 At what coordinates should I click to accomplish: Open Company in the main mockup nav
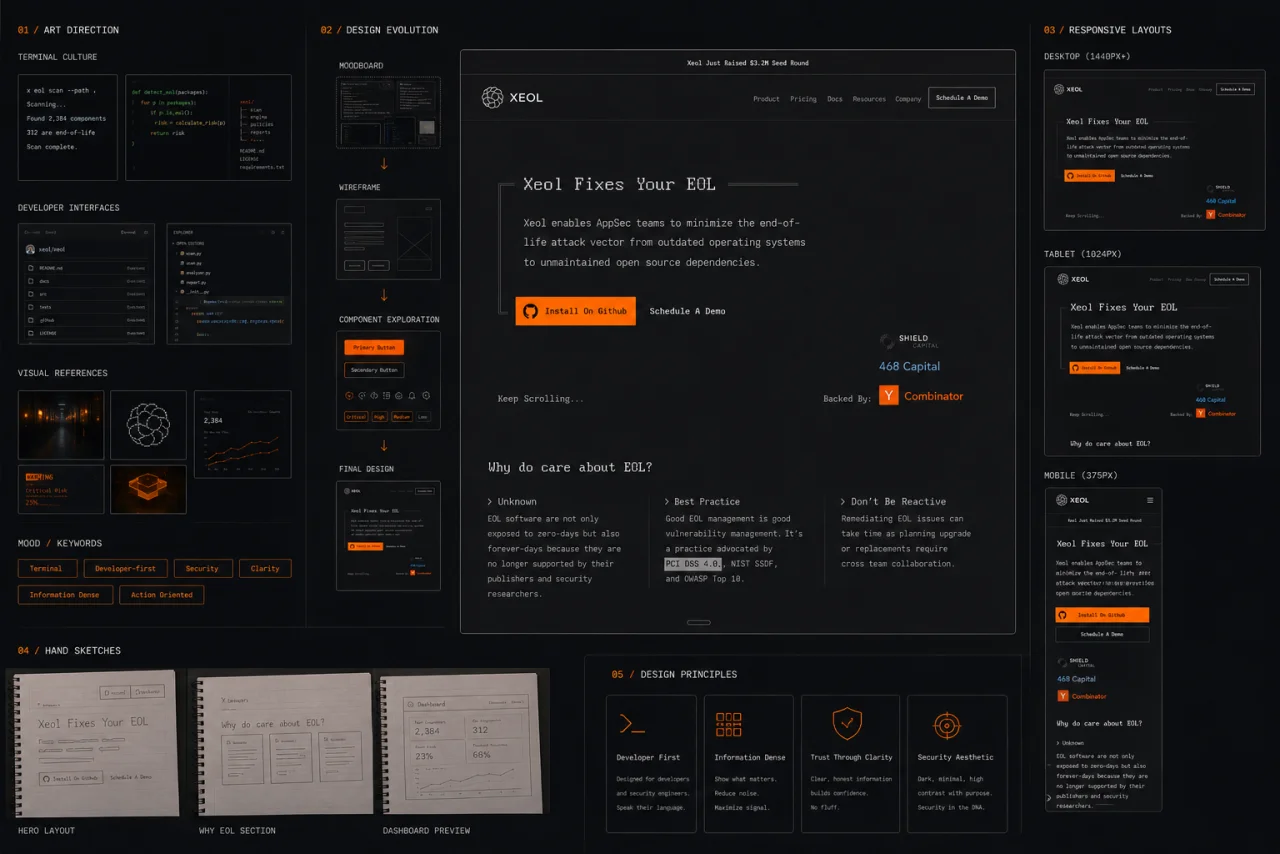[x=908, y=99]
